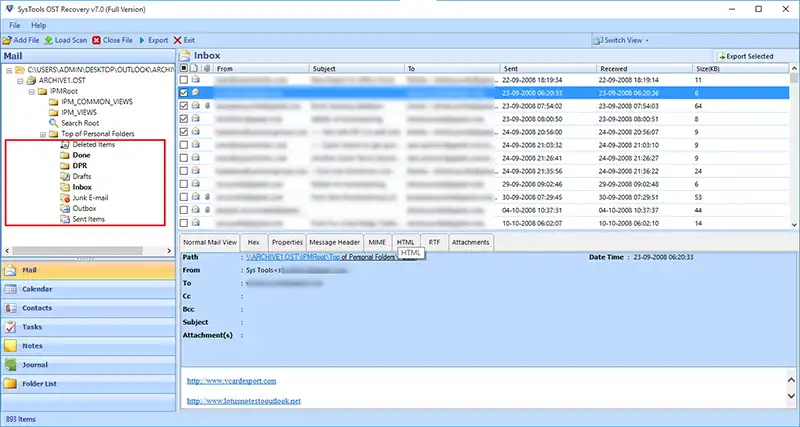Collapse Top of Personal Folders node
The image size is (800, 427).
[x=43, y=134]
